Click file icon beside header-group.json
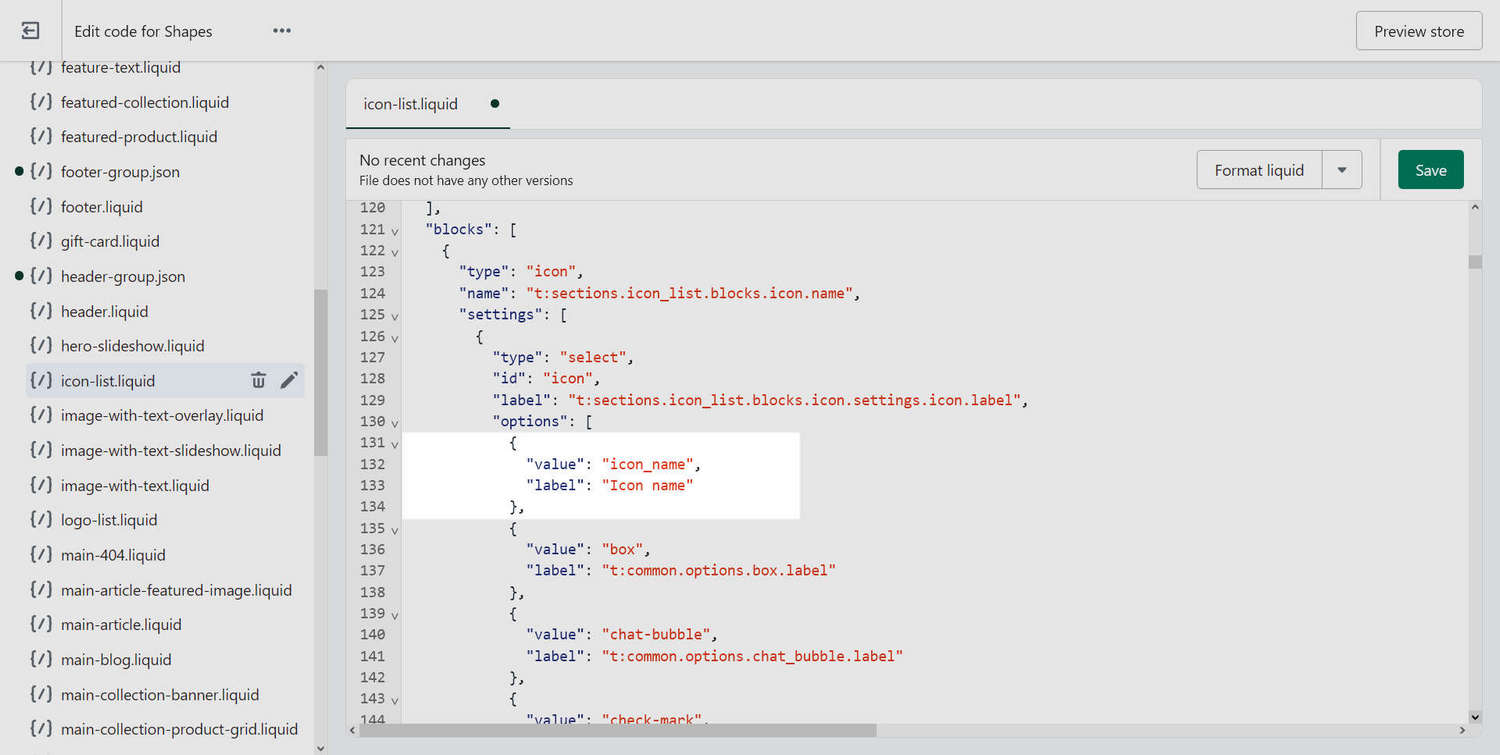The width and height of the screenshot is (1500, 755). coord(41,276)
